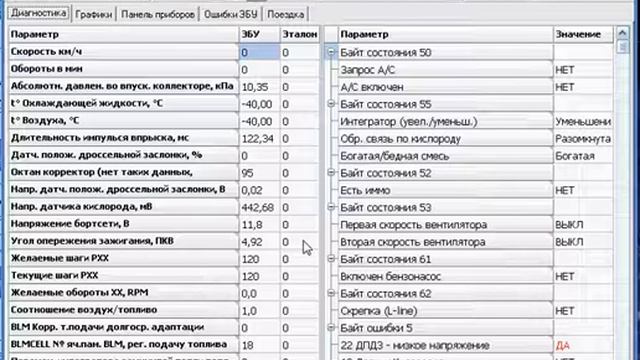
Task: Select Богатая/бедная смесь item
Action: click(445, 156)
